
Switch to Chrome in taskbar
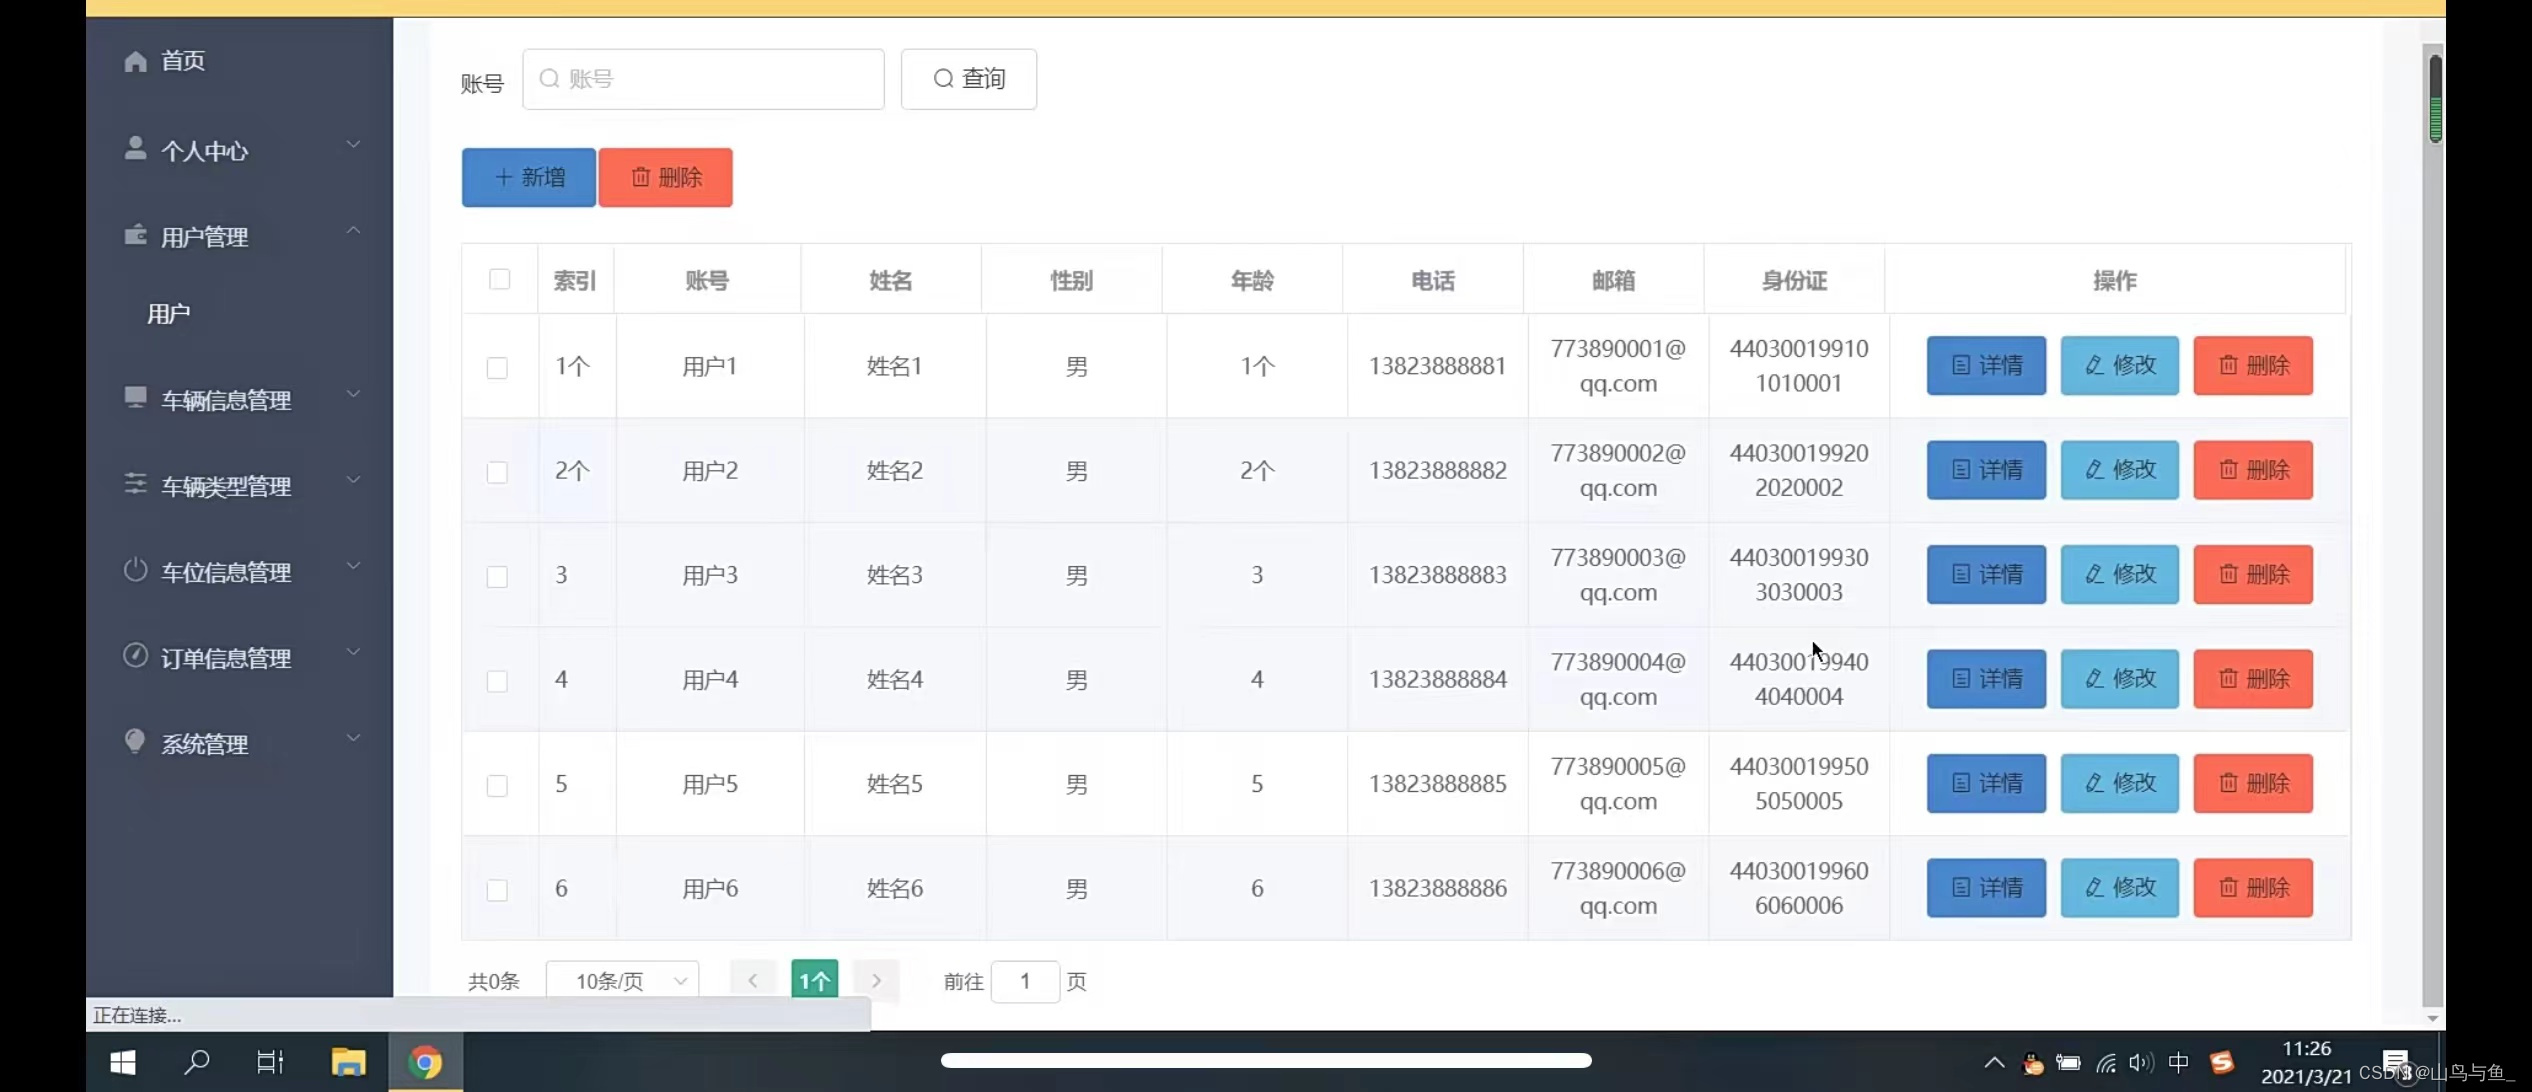425,1062
